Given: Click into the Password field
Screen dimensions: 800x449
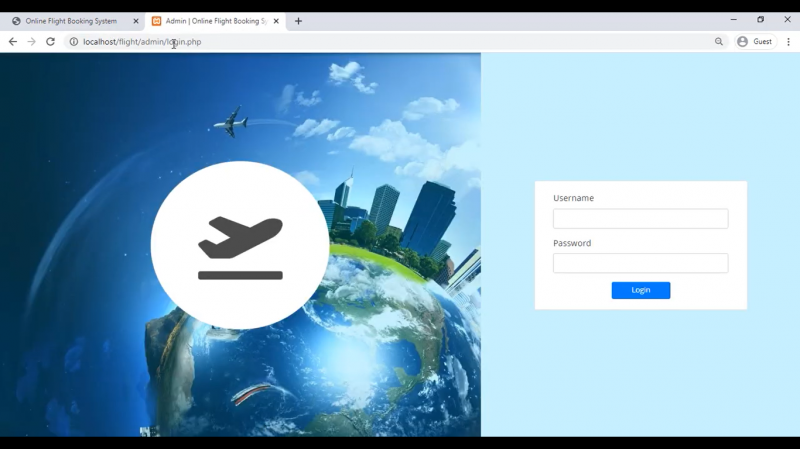Looking at the screenshot, I should tap(640, 263).
